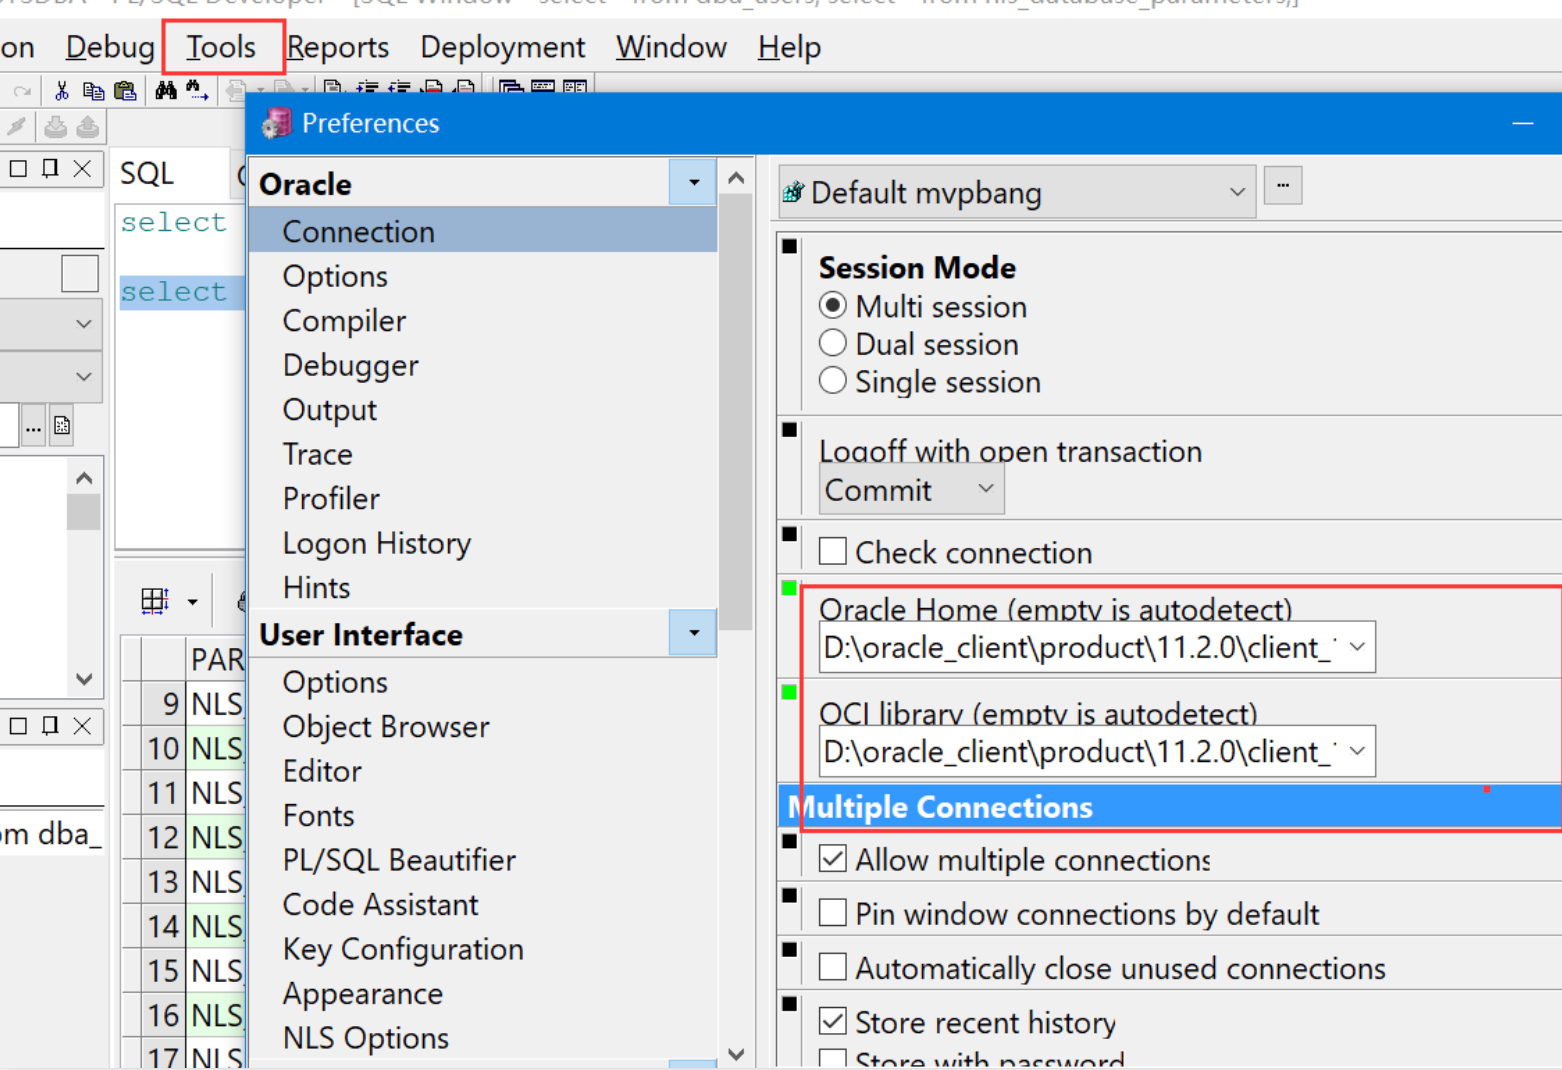1562x1070 pixels.
Task: Open the Debug menu
Action: pyautogui.click(x=109, y=47)
